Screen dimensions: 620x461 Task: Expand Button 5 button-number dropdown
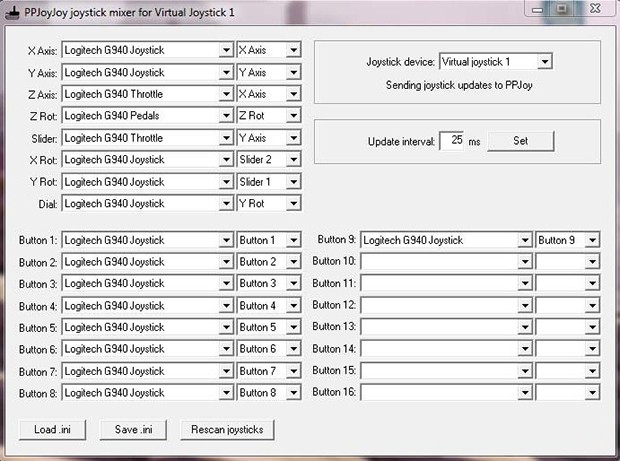pyautogui.click(x=292, y=328)
